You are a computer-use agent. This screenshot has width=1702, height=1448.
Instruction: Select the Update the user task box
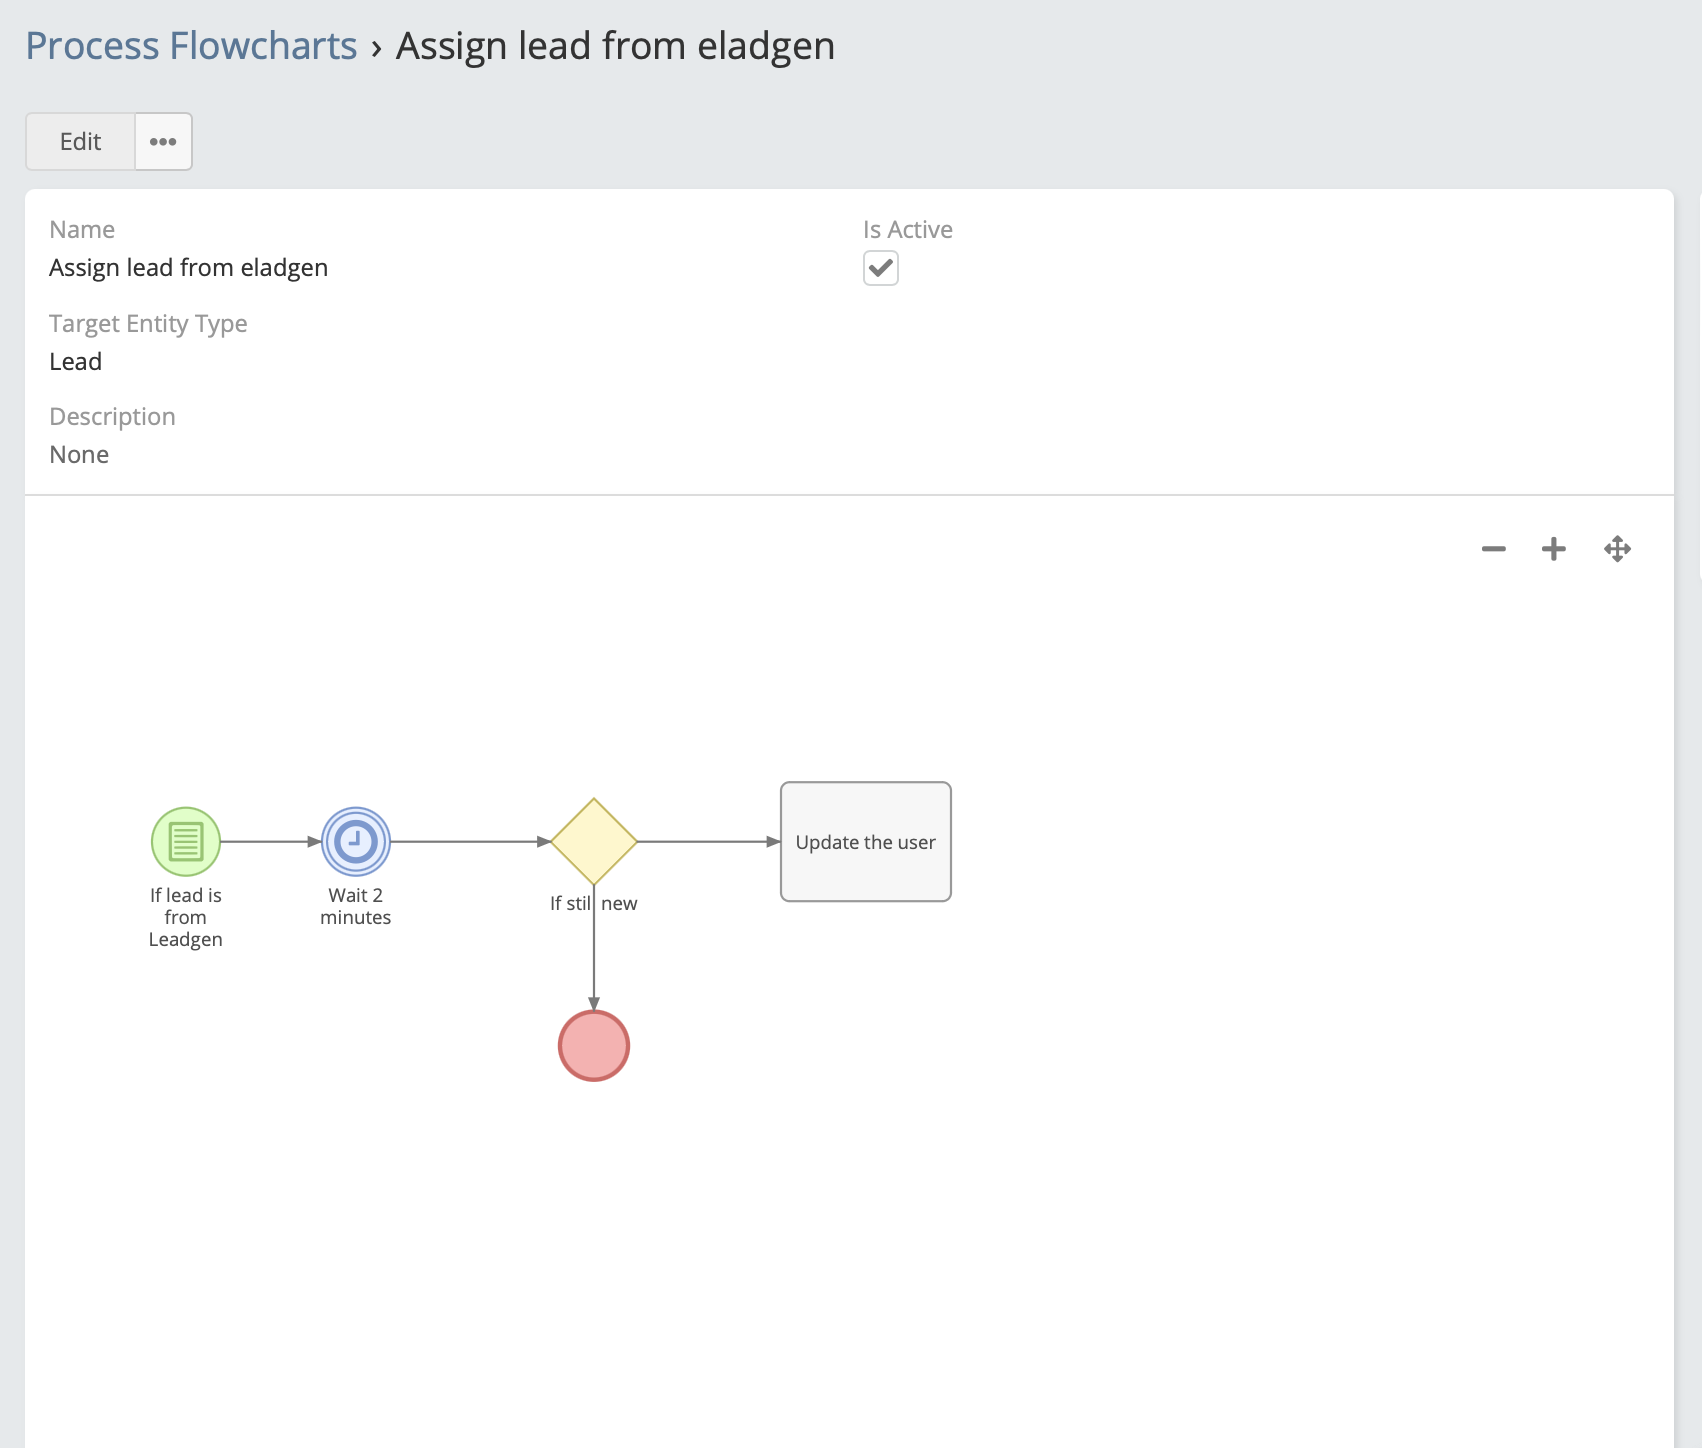(x=866, y=842)
